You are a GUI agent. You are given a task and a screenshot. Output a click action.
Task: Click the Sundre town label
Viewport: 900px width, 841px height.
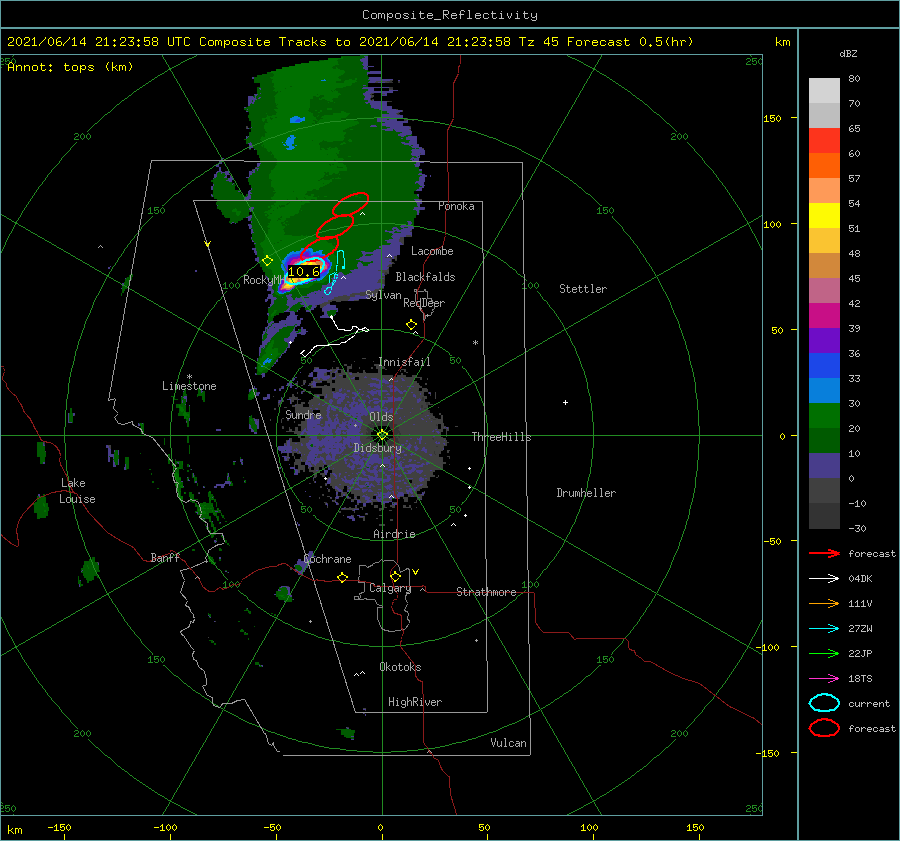tap(303, 414)
